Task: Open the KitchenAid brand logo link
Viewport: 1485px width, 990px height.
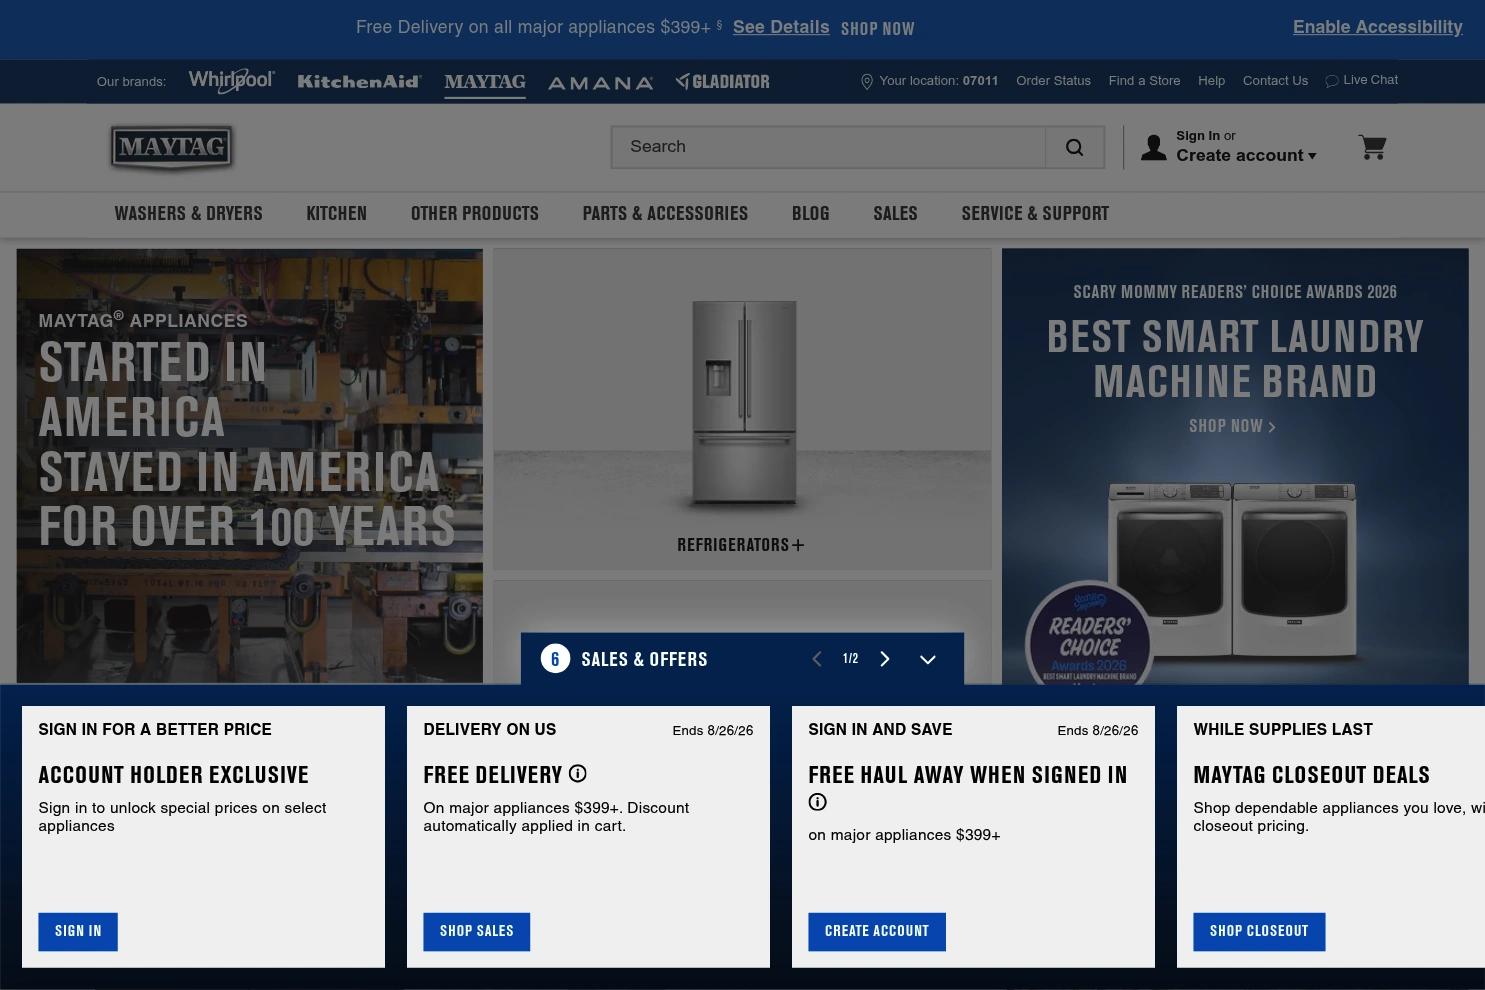Action: tap(359, 82)
